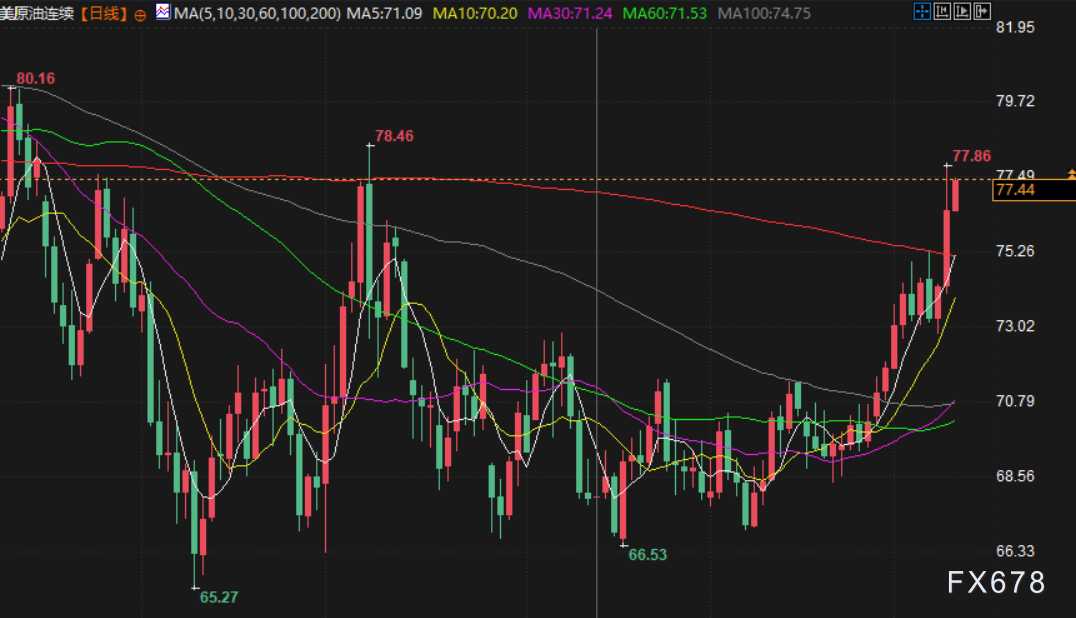
Task: Select the MA10:70.20 yellow legend label
Action: [x=475, y=13]
